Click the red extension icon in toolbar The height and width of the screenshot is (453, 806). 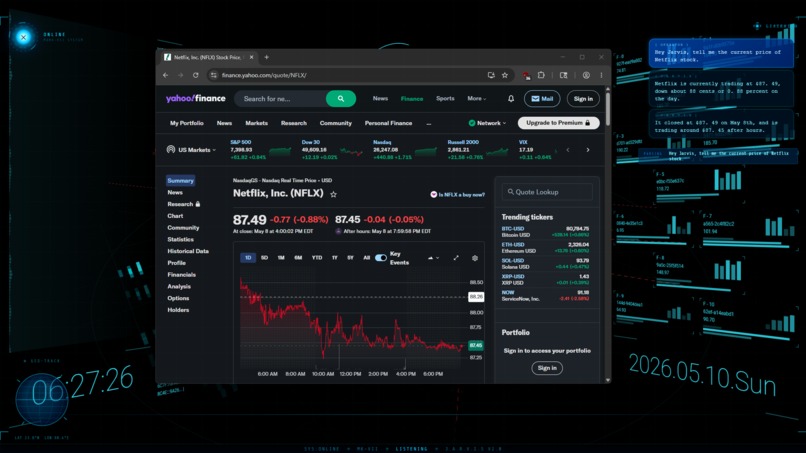526,76
